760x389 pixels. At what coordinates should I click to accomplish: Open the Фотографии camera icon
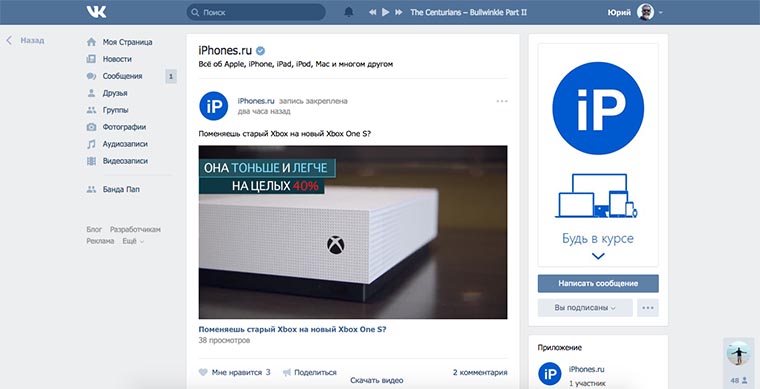(91, 127)
